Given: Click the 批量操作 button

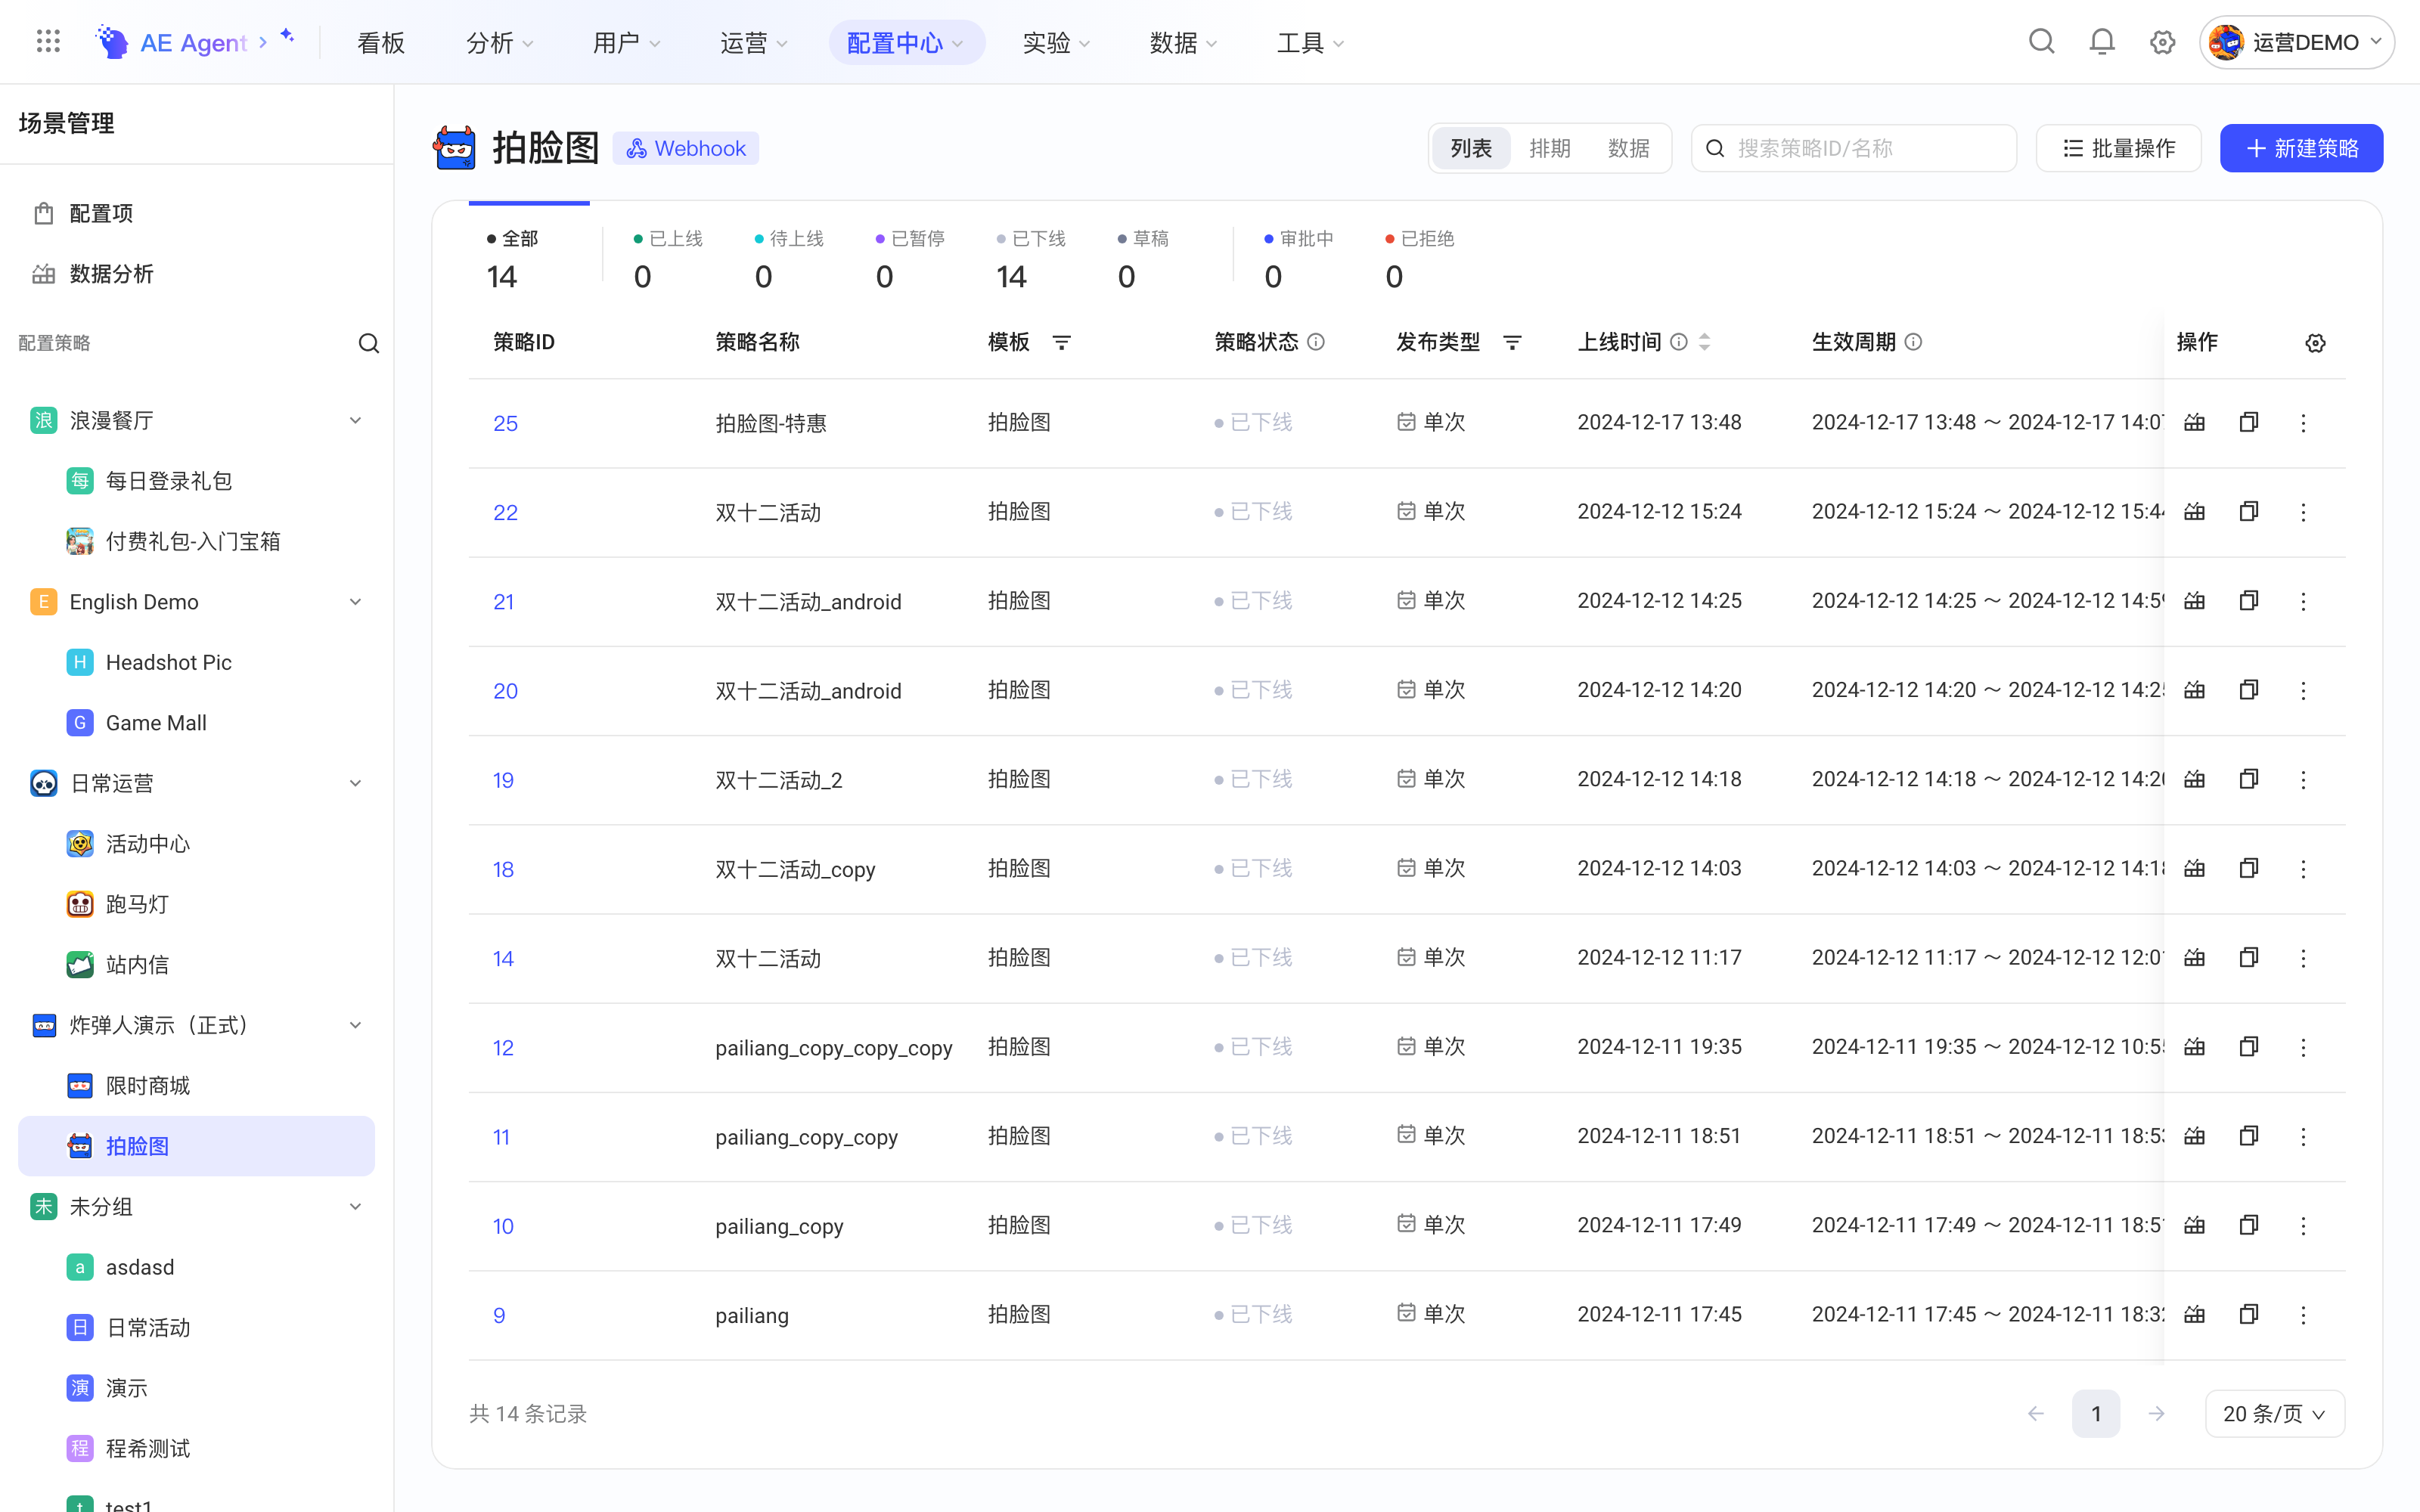Looking at the screenshot, I should (2118, 148).
